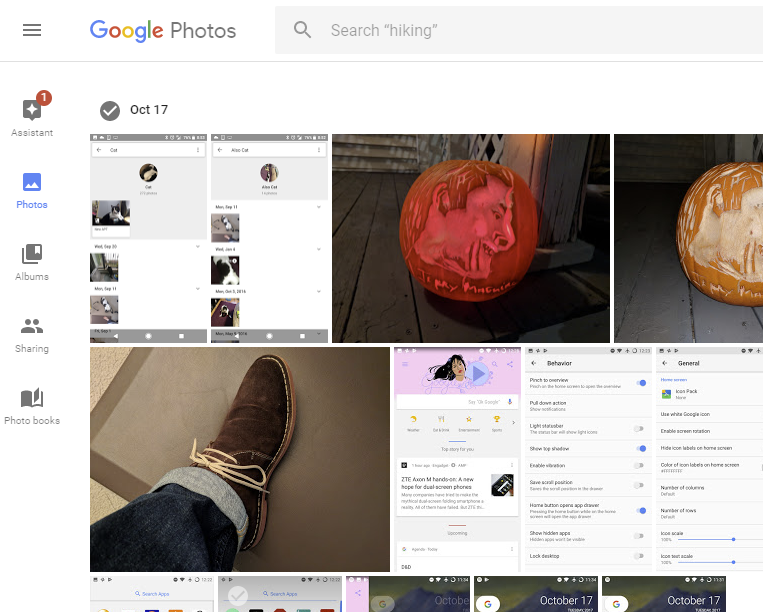Open the brown suede shoe photo

pos(239,459)
